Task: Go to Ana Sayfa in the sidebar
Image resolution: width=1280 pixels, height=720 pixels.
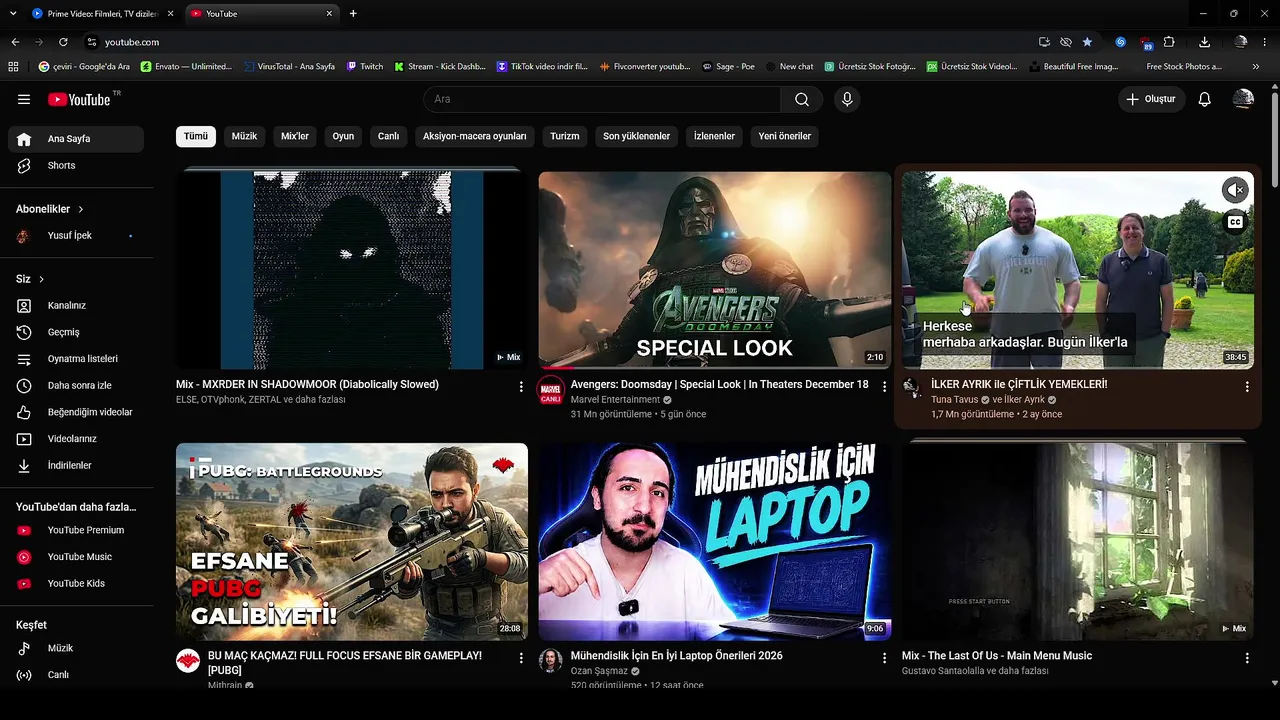Action: click(x=76, y=139)
